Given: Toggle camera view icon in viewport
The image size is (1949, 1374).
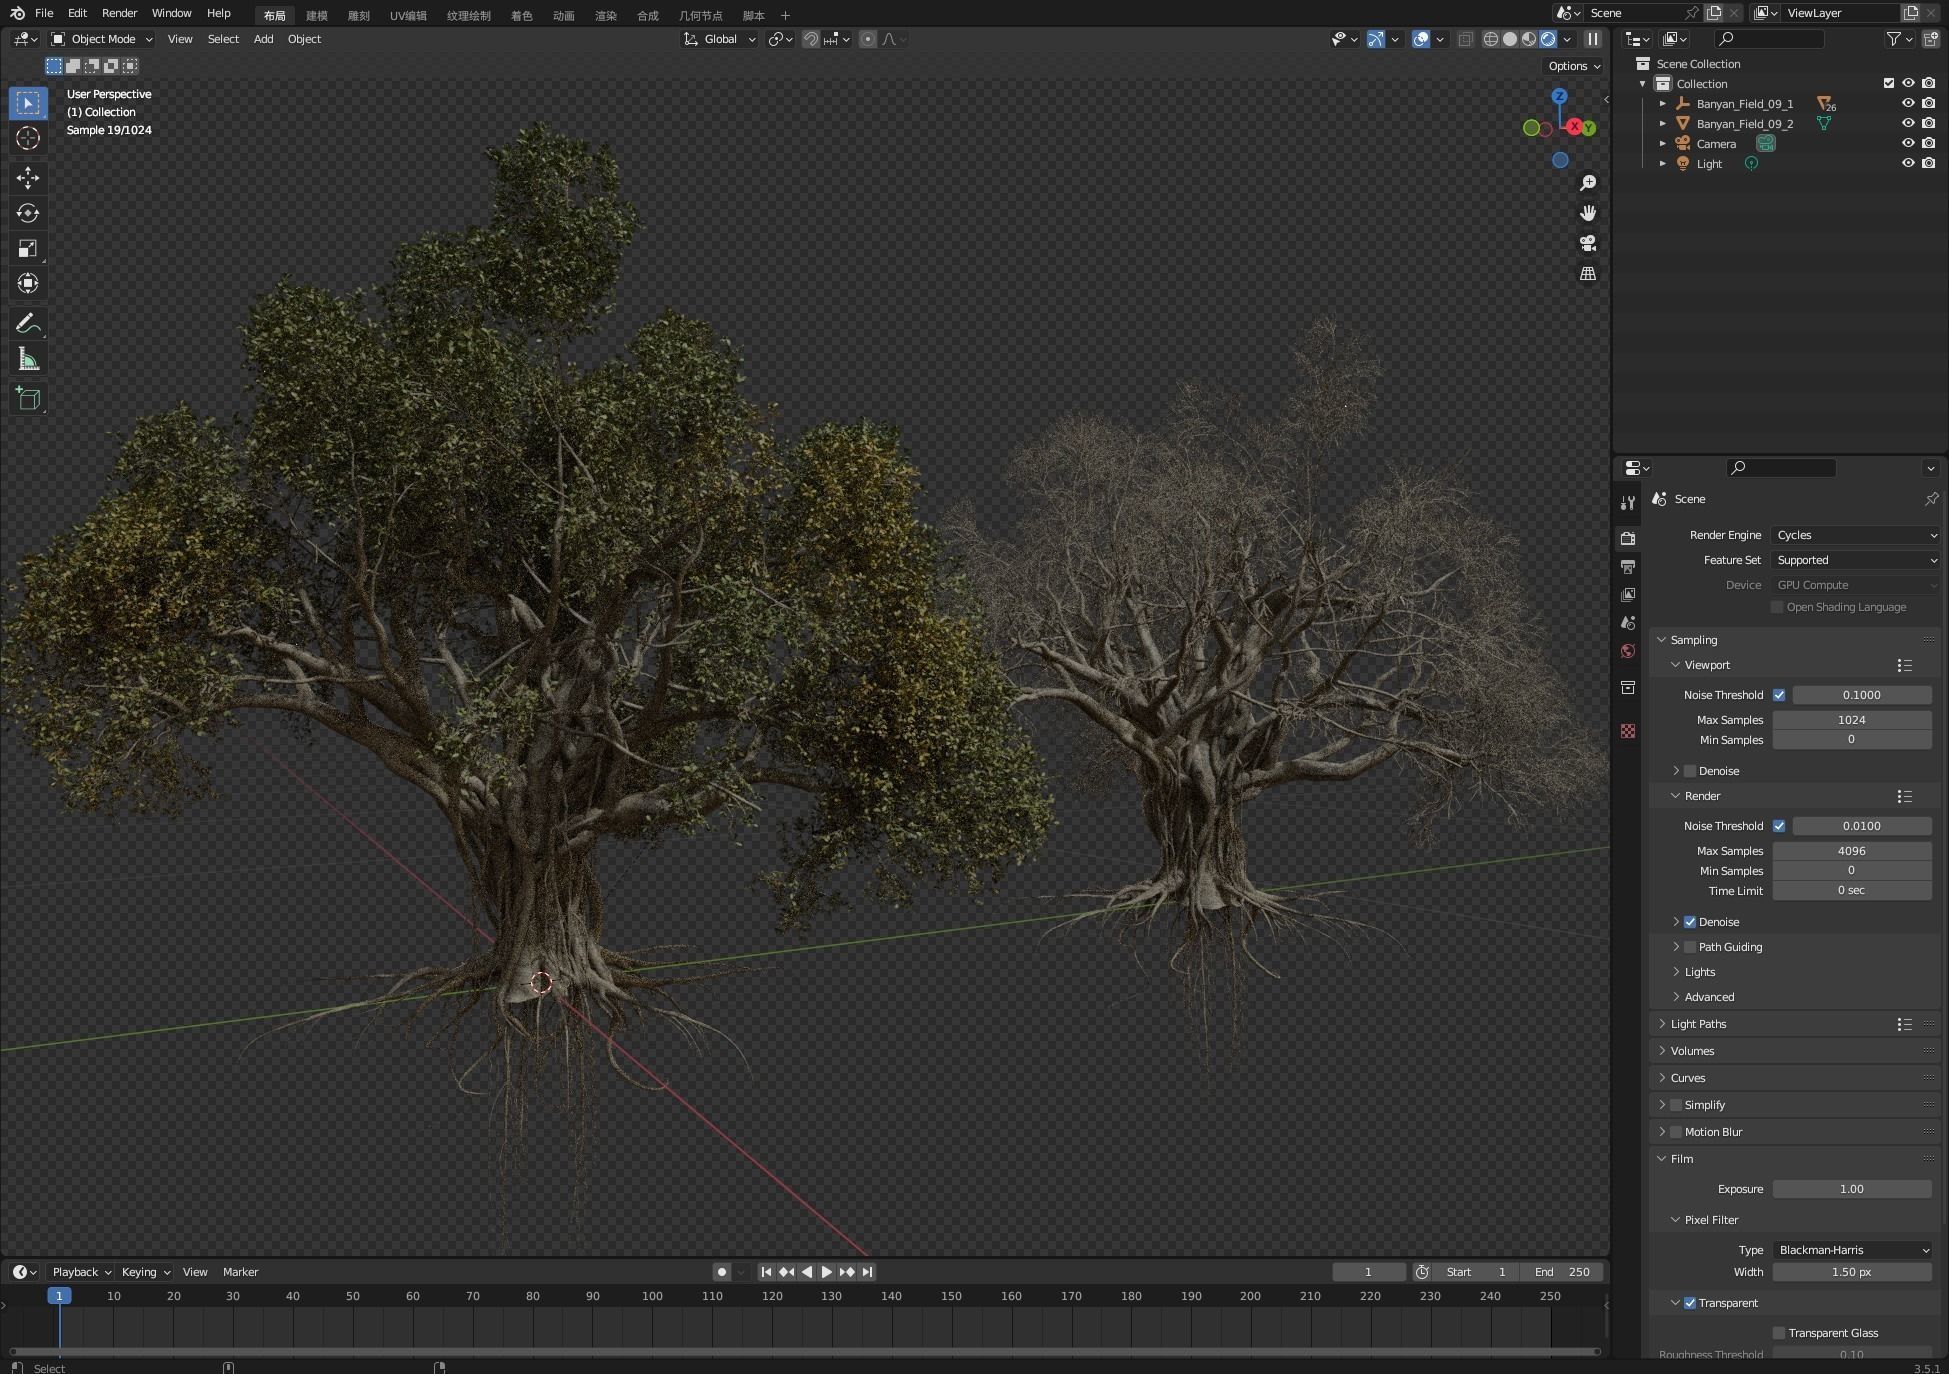Looking at the screenshot, I should click(1587, 243).
